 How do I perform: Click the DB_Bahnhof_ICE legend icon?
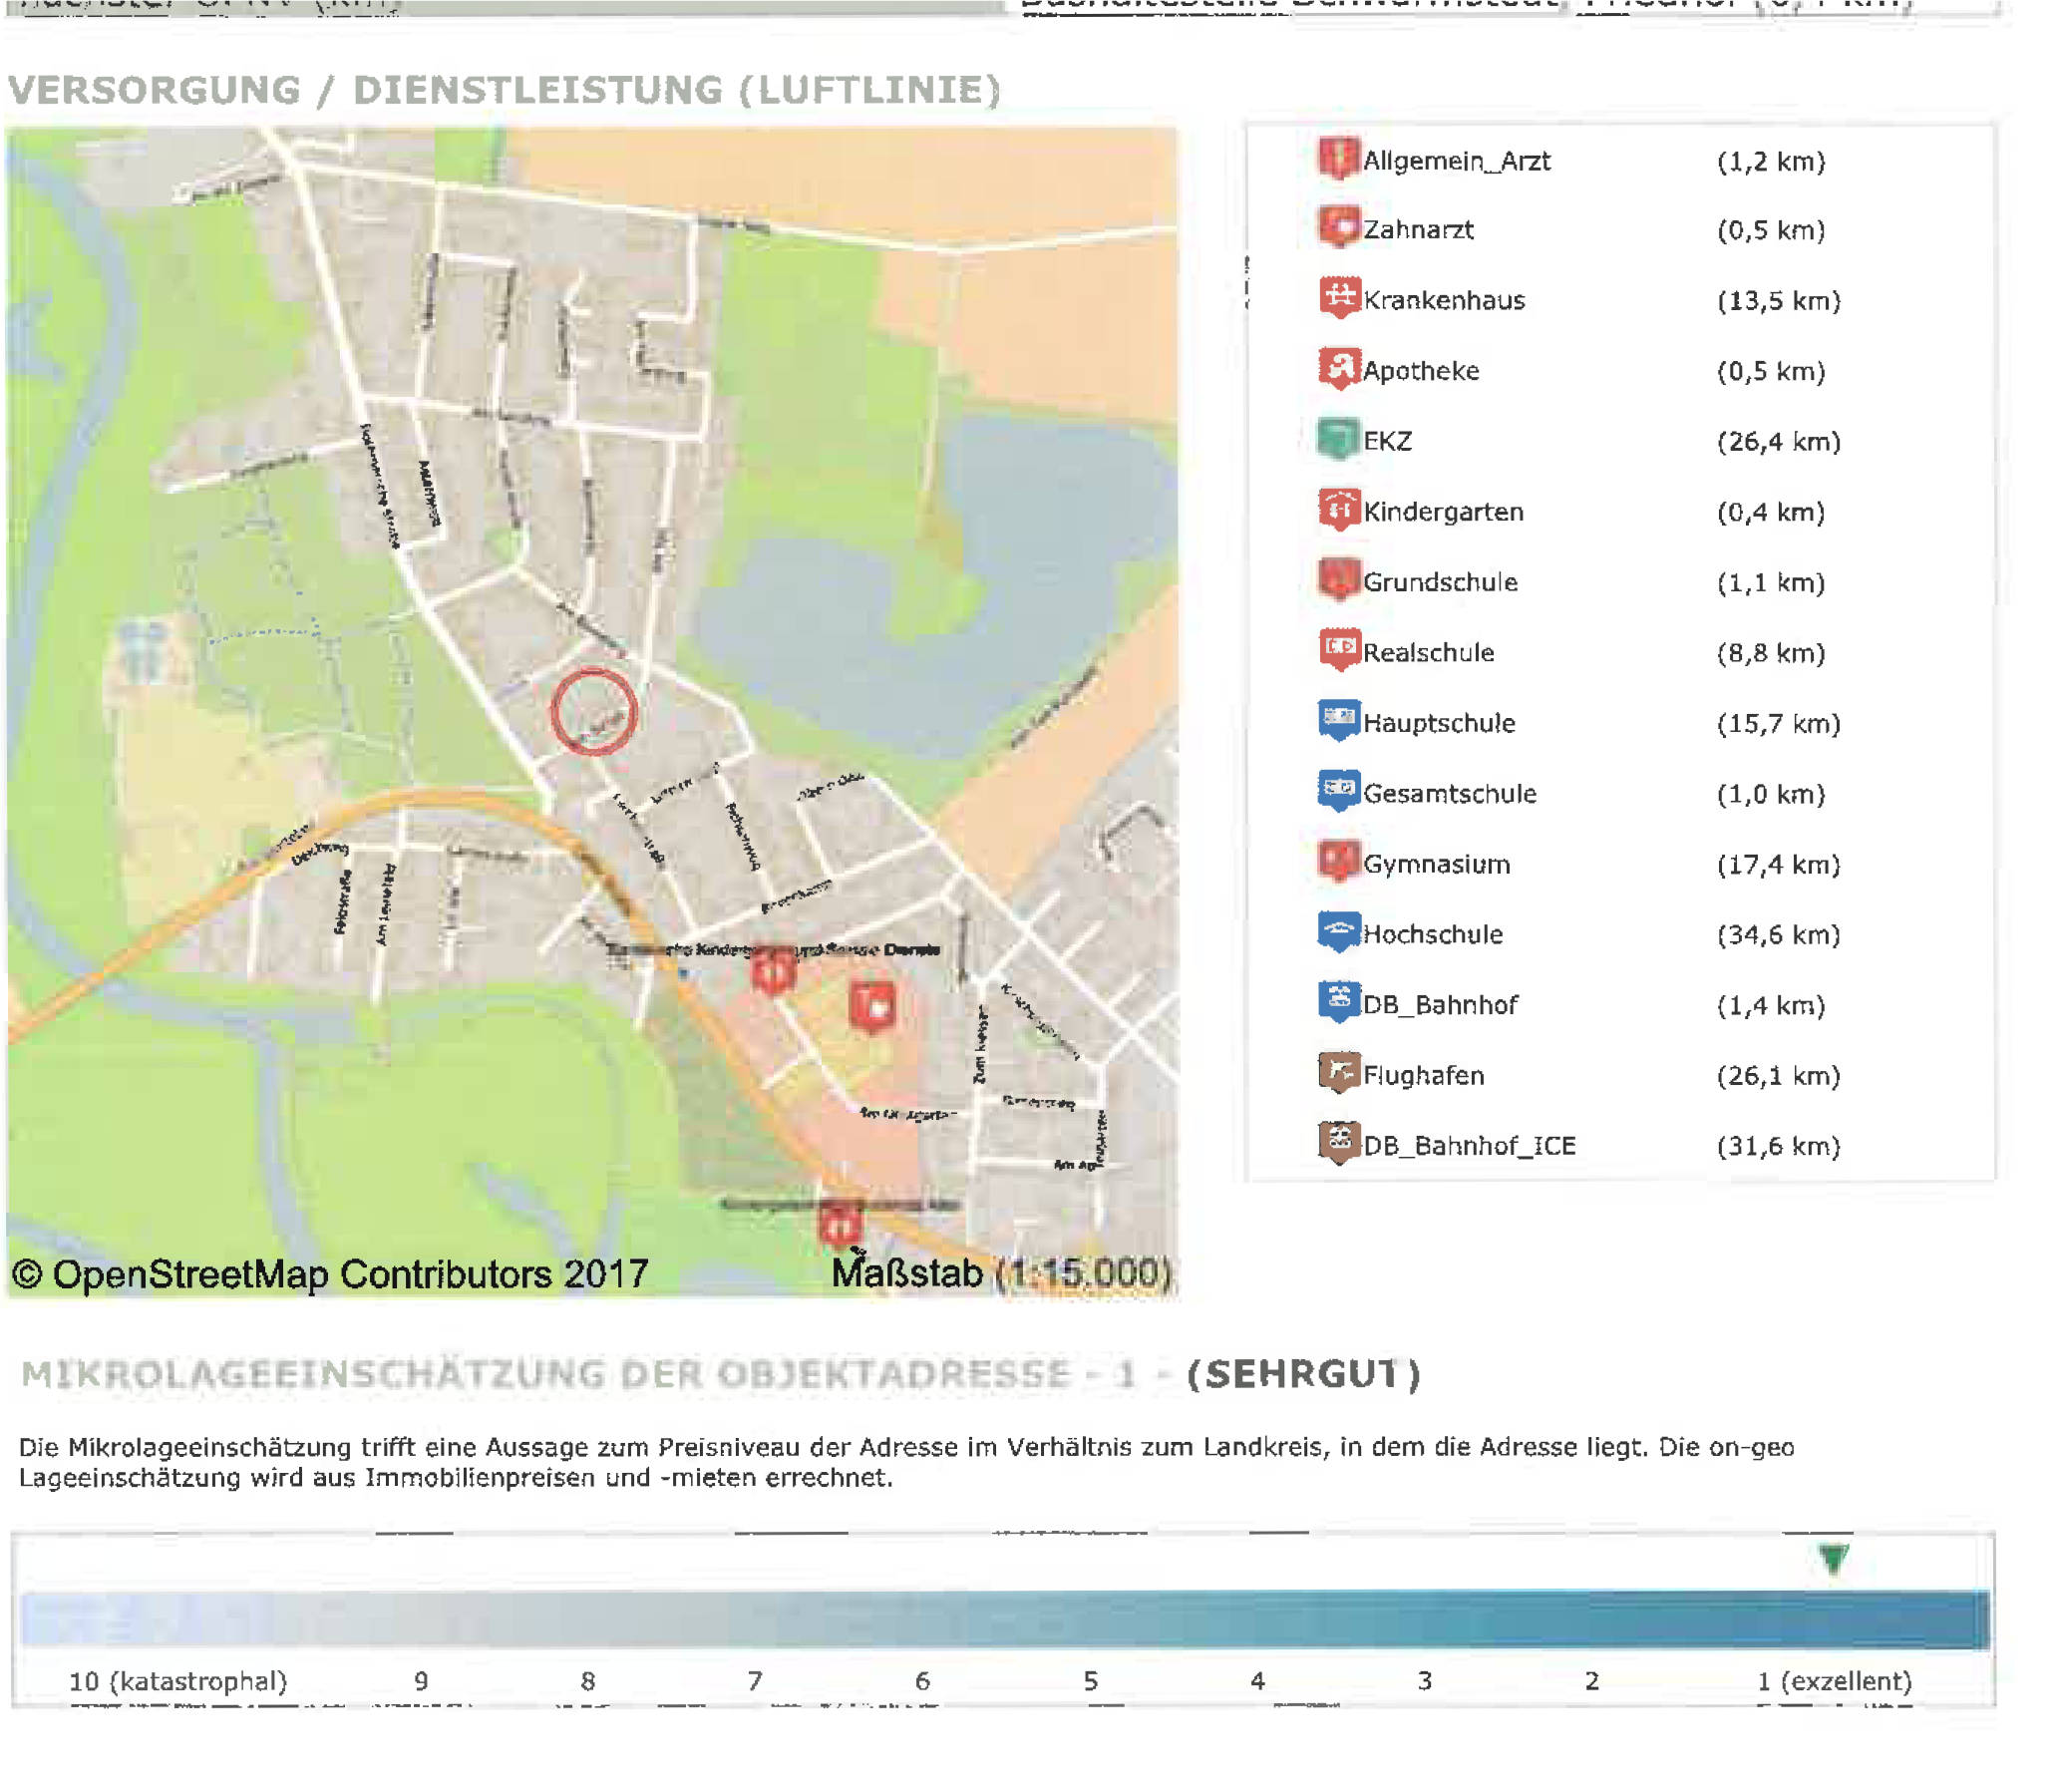pos(1338,1143)
